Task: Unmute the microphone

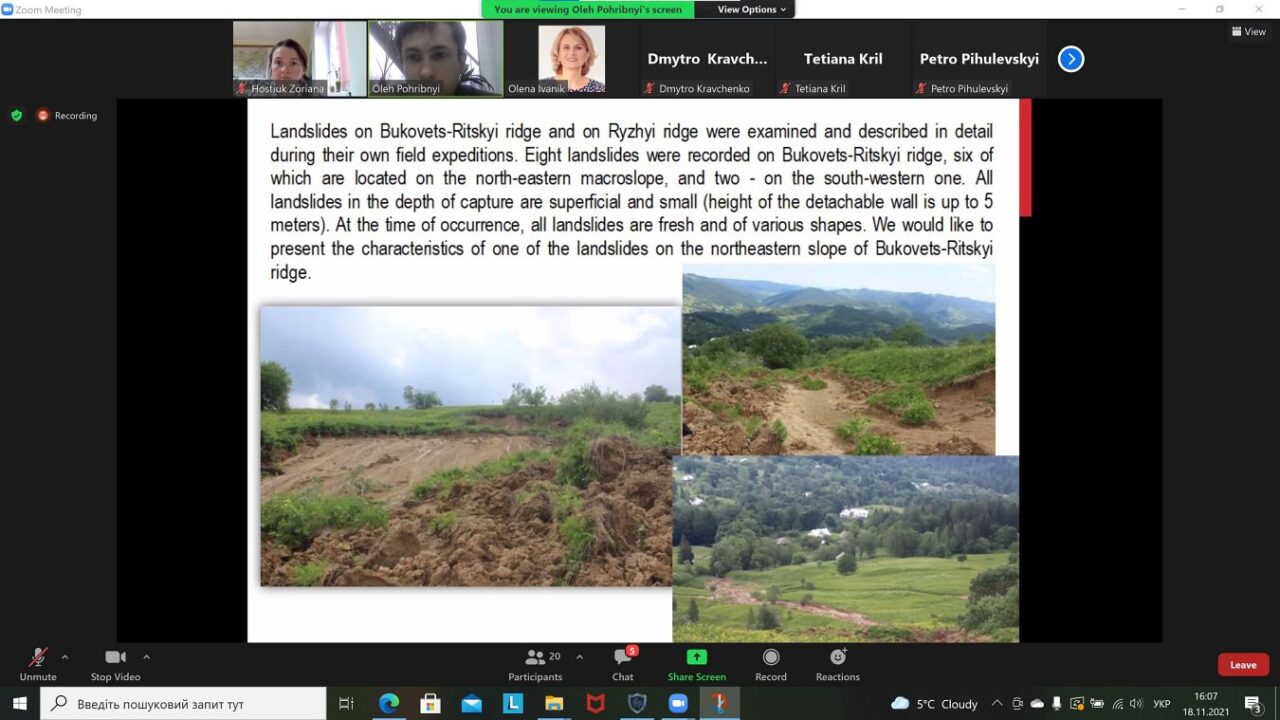Action: point(38,664)
